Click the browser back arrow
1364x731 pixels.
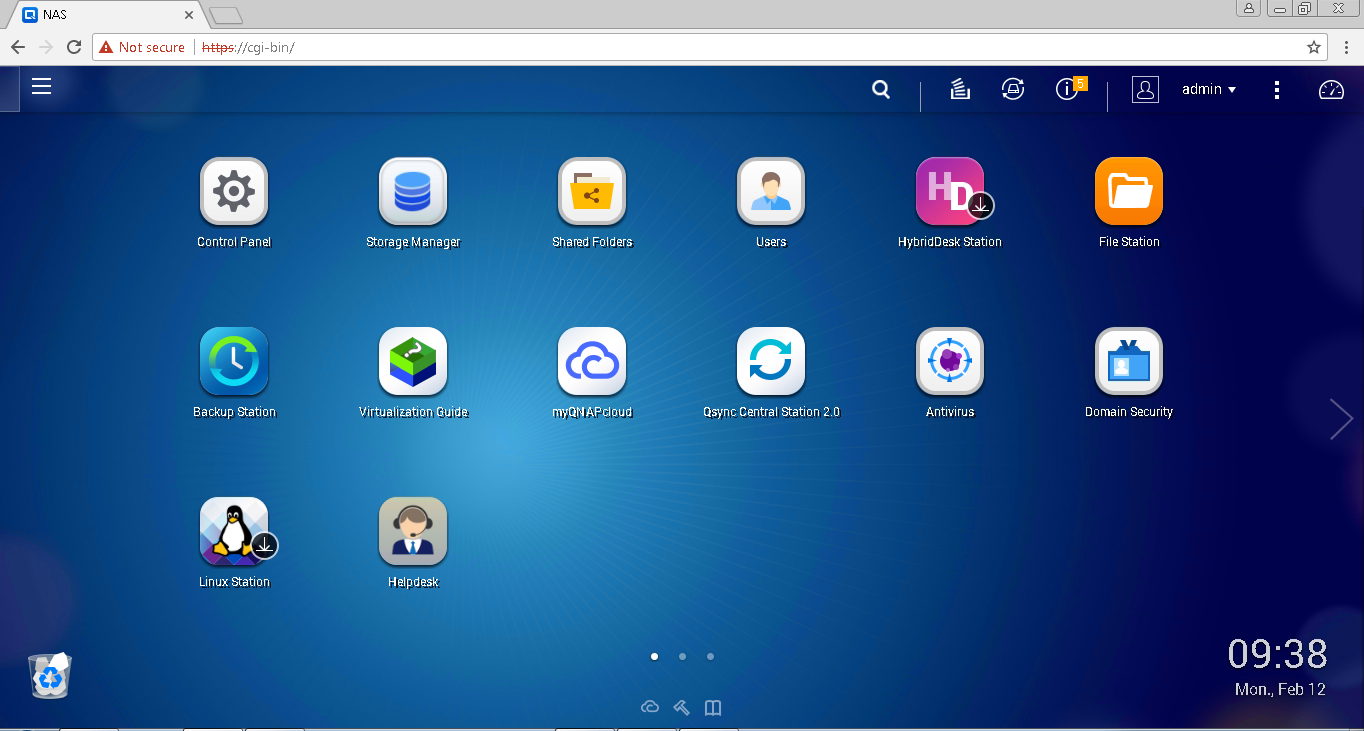17,47
